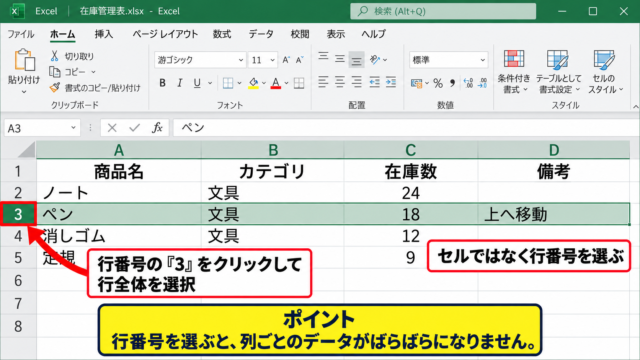640x360 pixels.
Task: Open Format as Table (テーブルとして書式設定)
Action: click(558, 72)
